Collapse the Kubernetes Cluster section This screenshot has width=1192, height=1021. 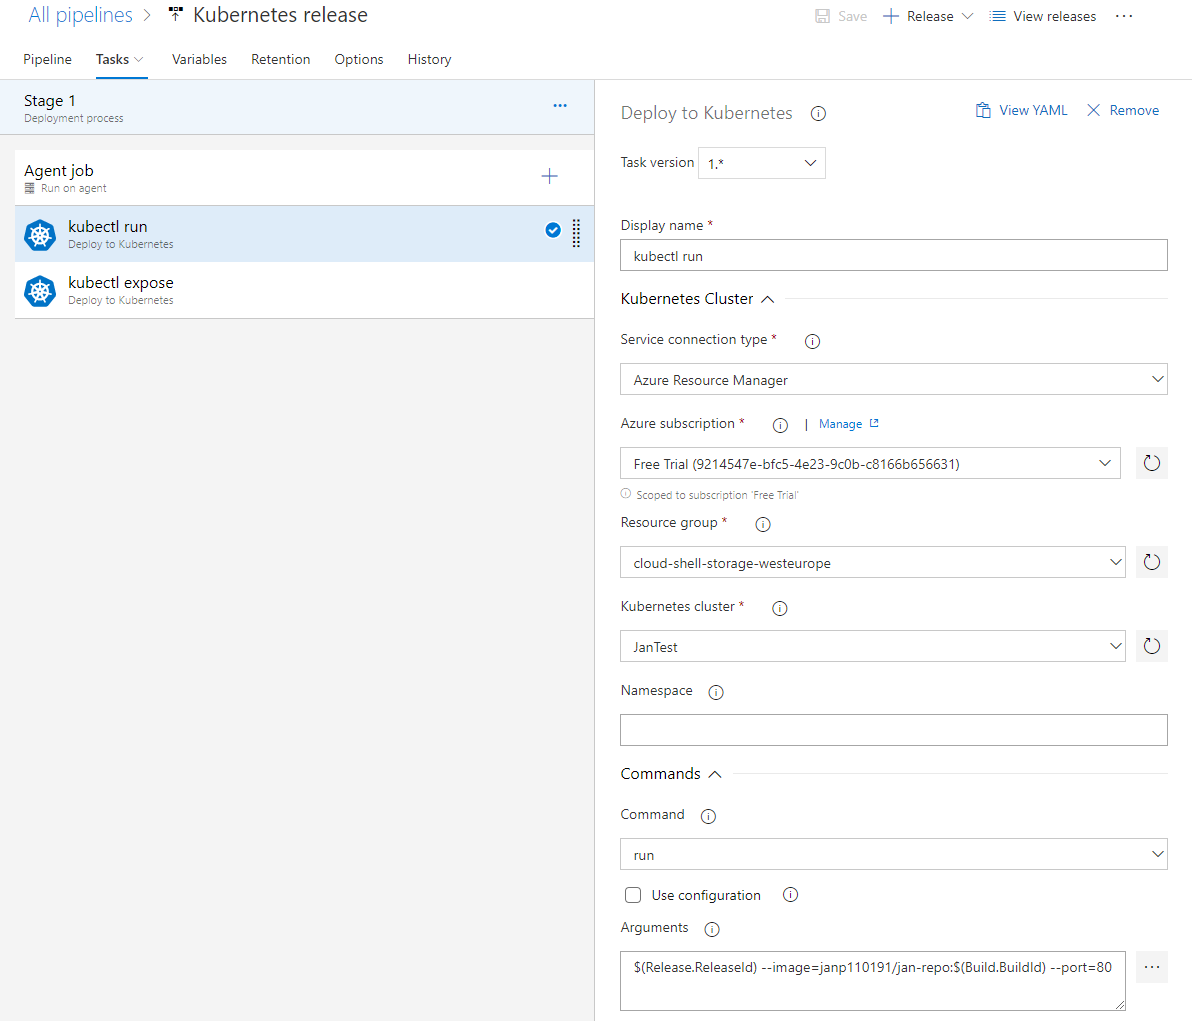[768, 300]
